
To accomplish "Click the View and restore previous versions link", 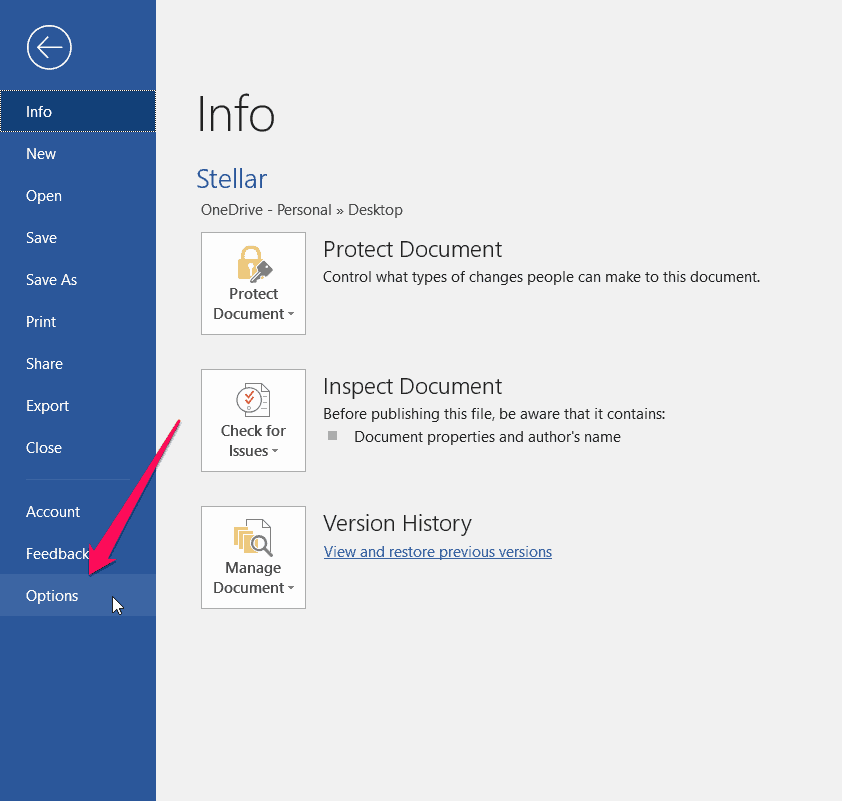I will [437, 552].
